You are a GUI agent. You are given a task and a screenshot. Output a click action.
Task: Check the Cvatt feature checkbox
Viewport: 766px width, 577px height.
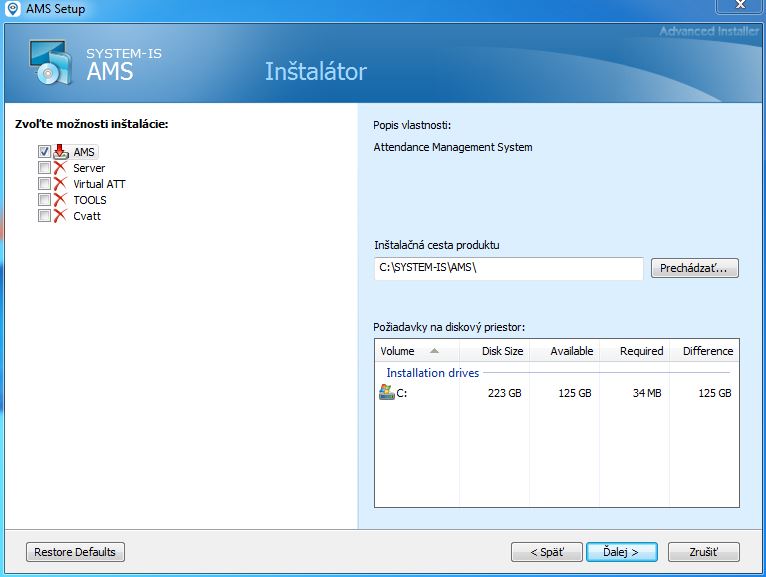click(44, 216)
